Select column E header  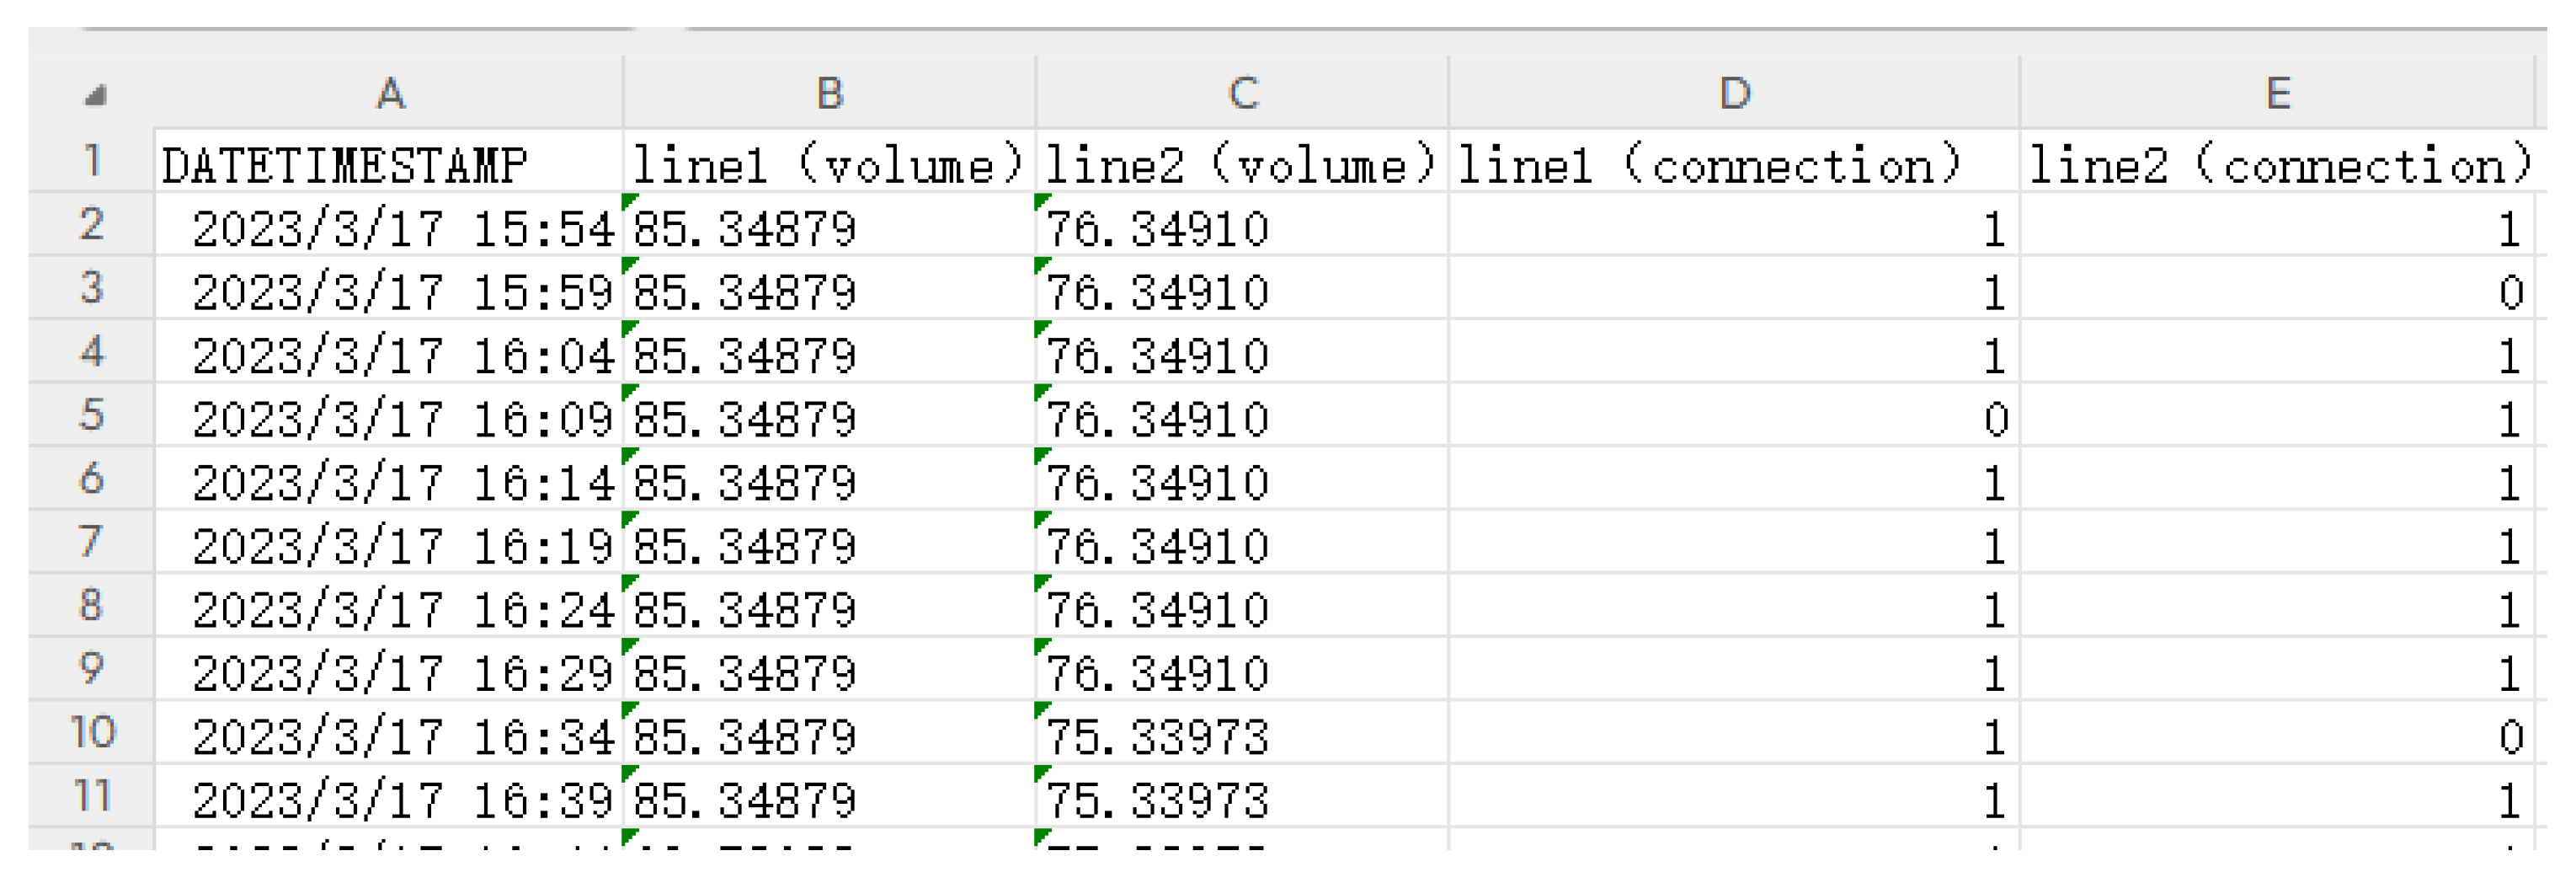point(2277,94)
